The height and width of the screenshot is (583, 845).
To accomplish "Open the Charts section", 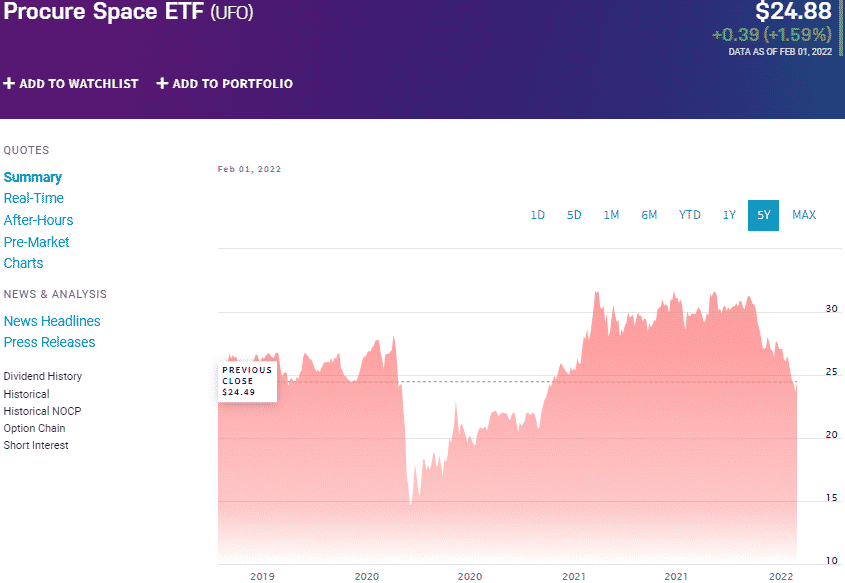I will coord(23,263).
